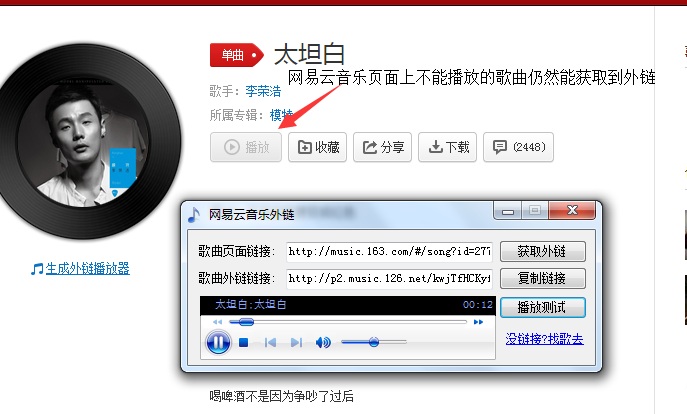Skip to previous track in player
Screen dimensions: 687x414
(270, 342)
